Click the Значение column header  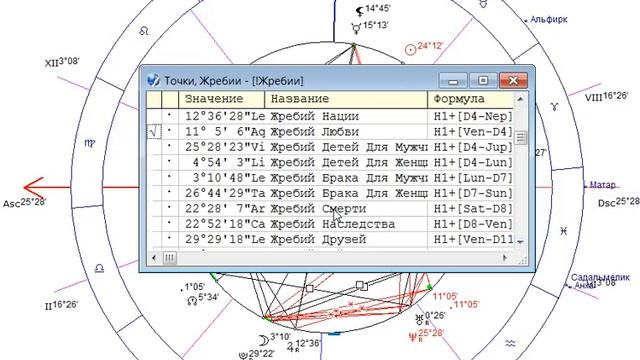click(x=222, y=99)
